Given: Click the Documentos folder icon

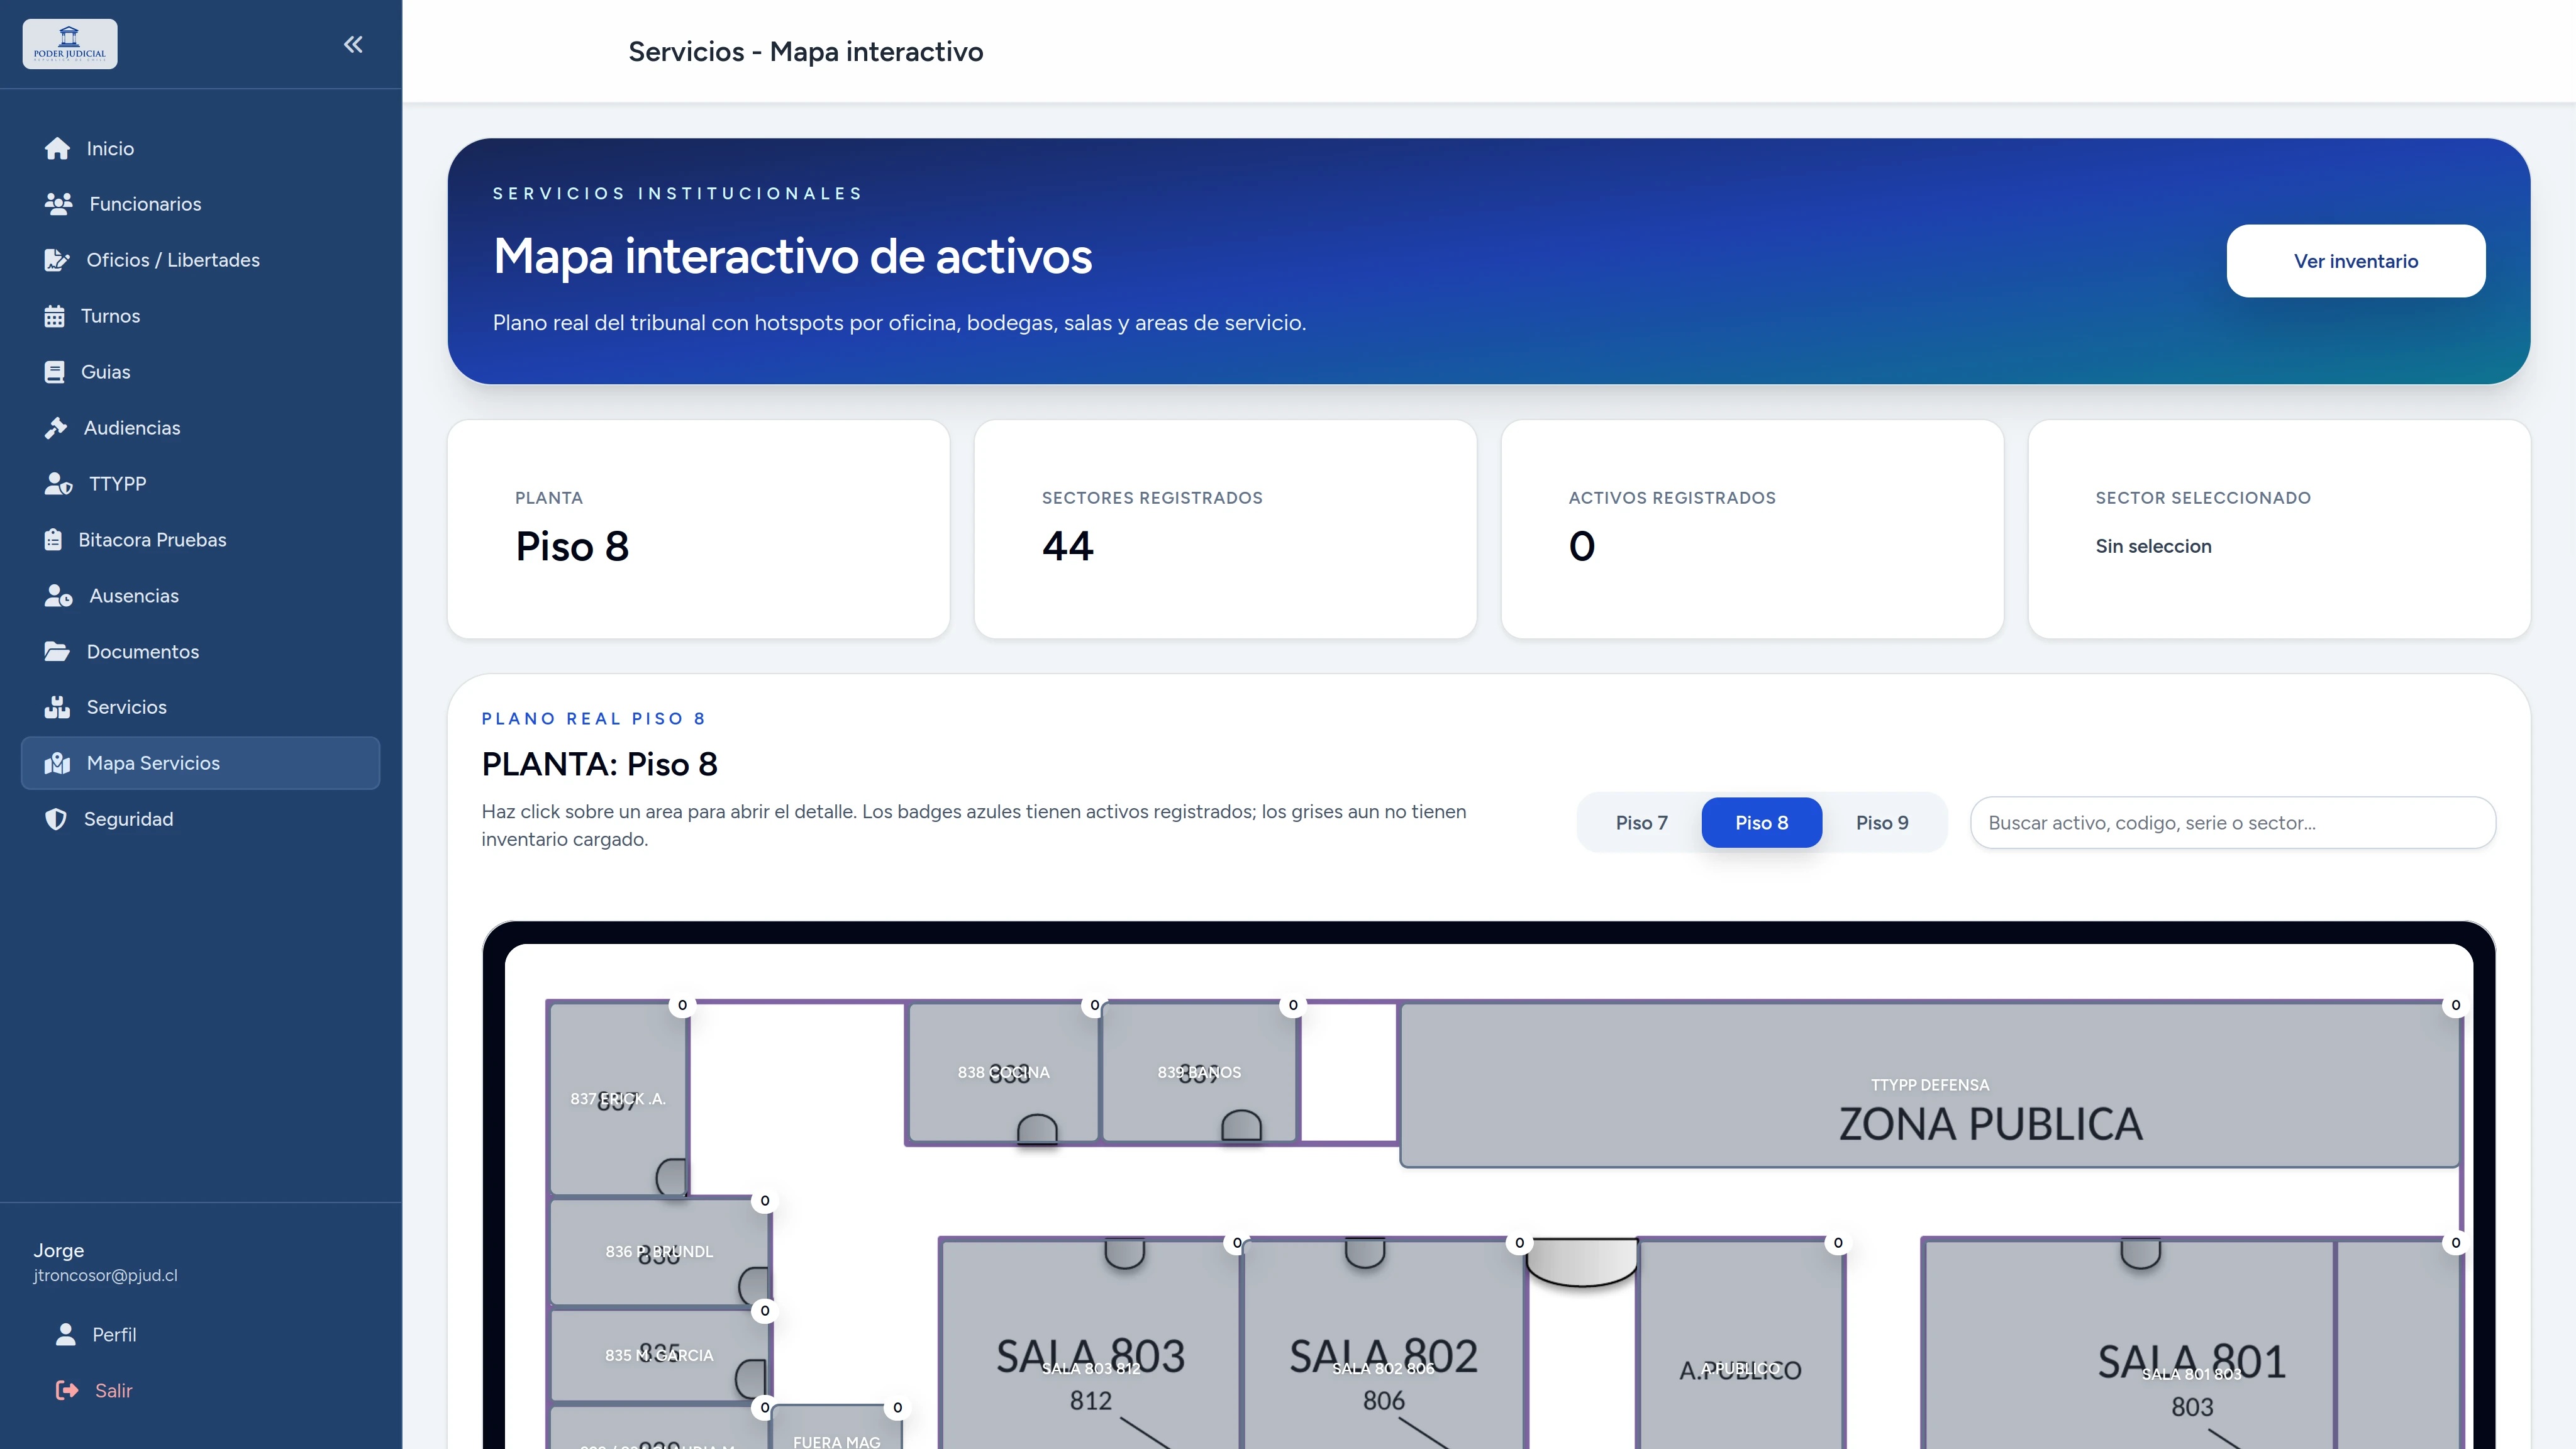Looking at the screenshot, I should coord(57,652).
